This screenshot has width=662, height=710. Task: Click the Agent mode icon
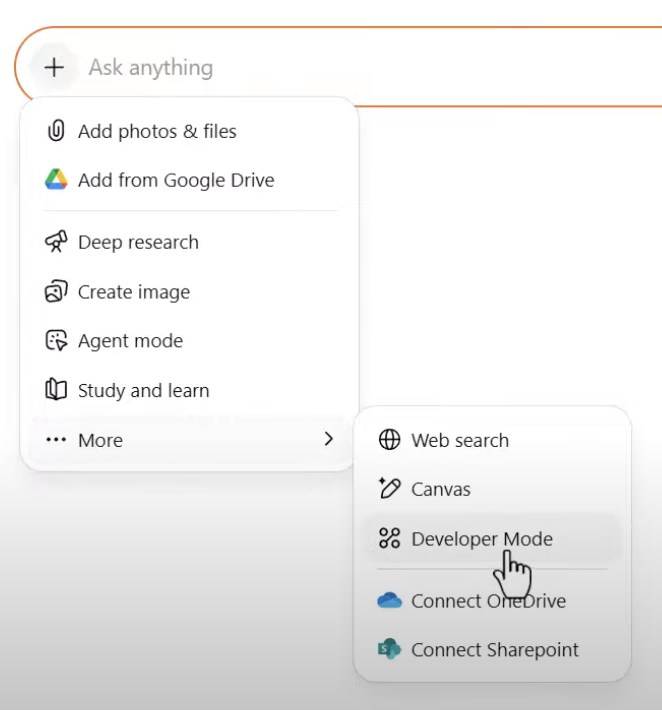pyautogui.click(x=56, y=341)
